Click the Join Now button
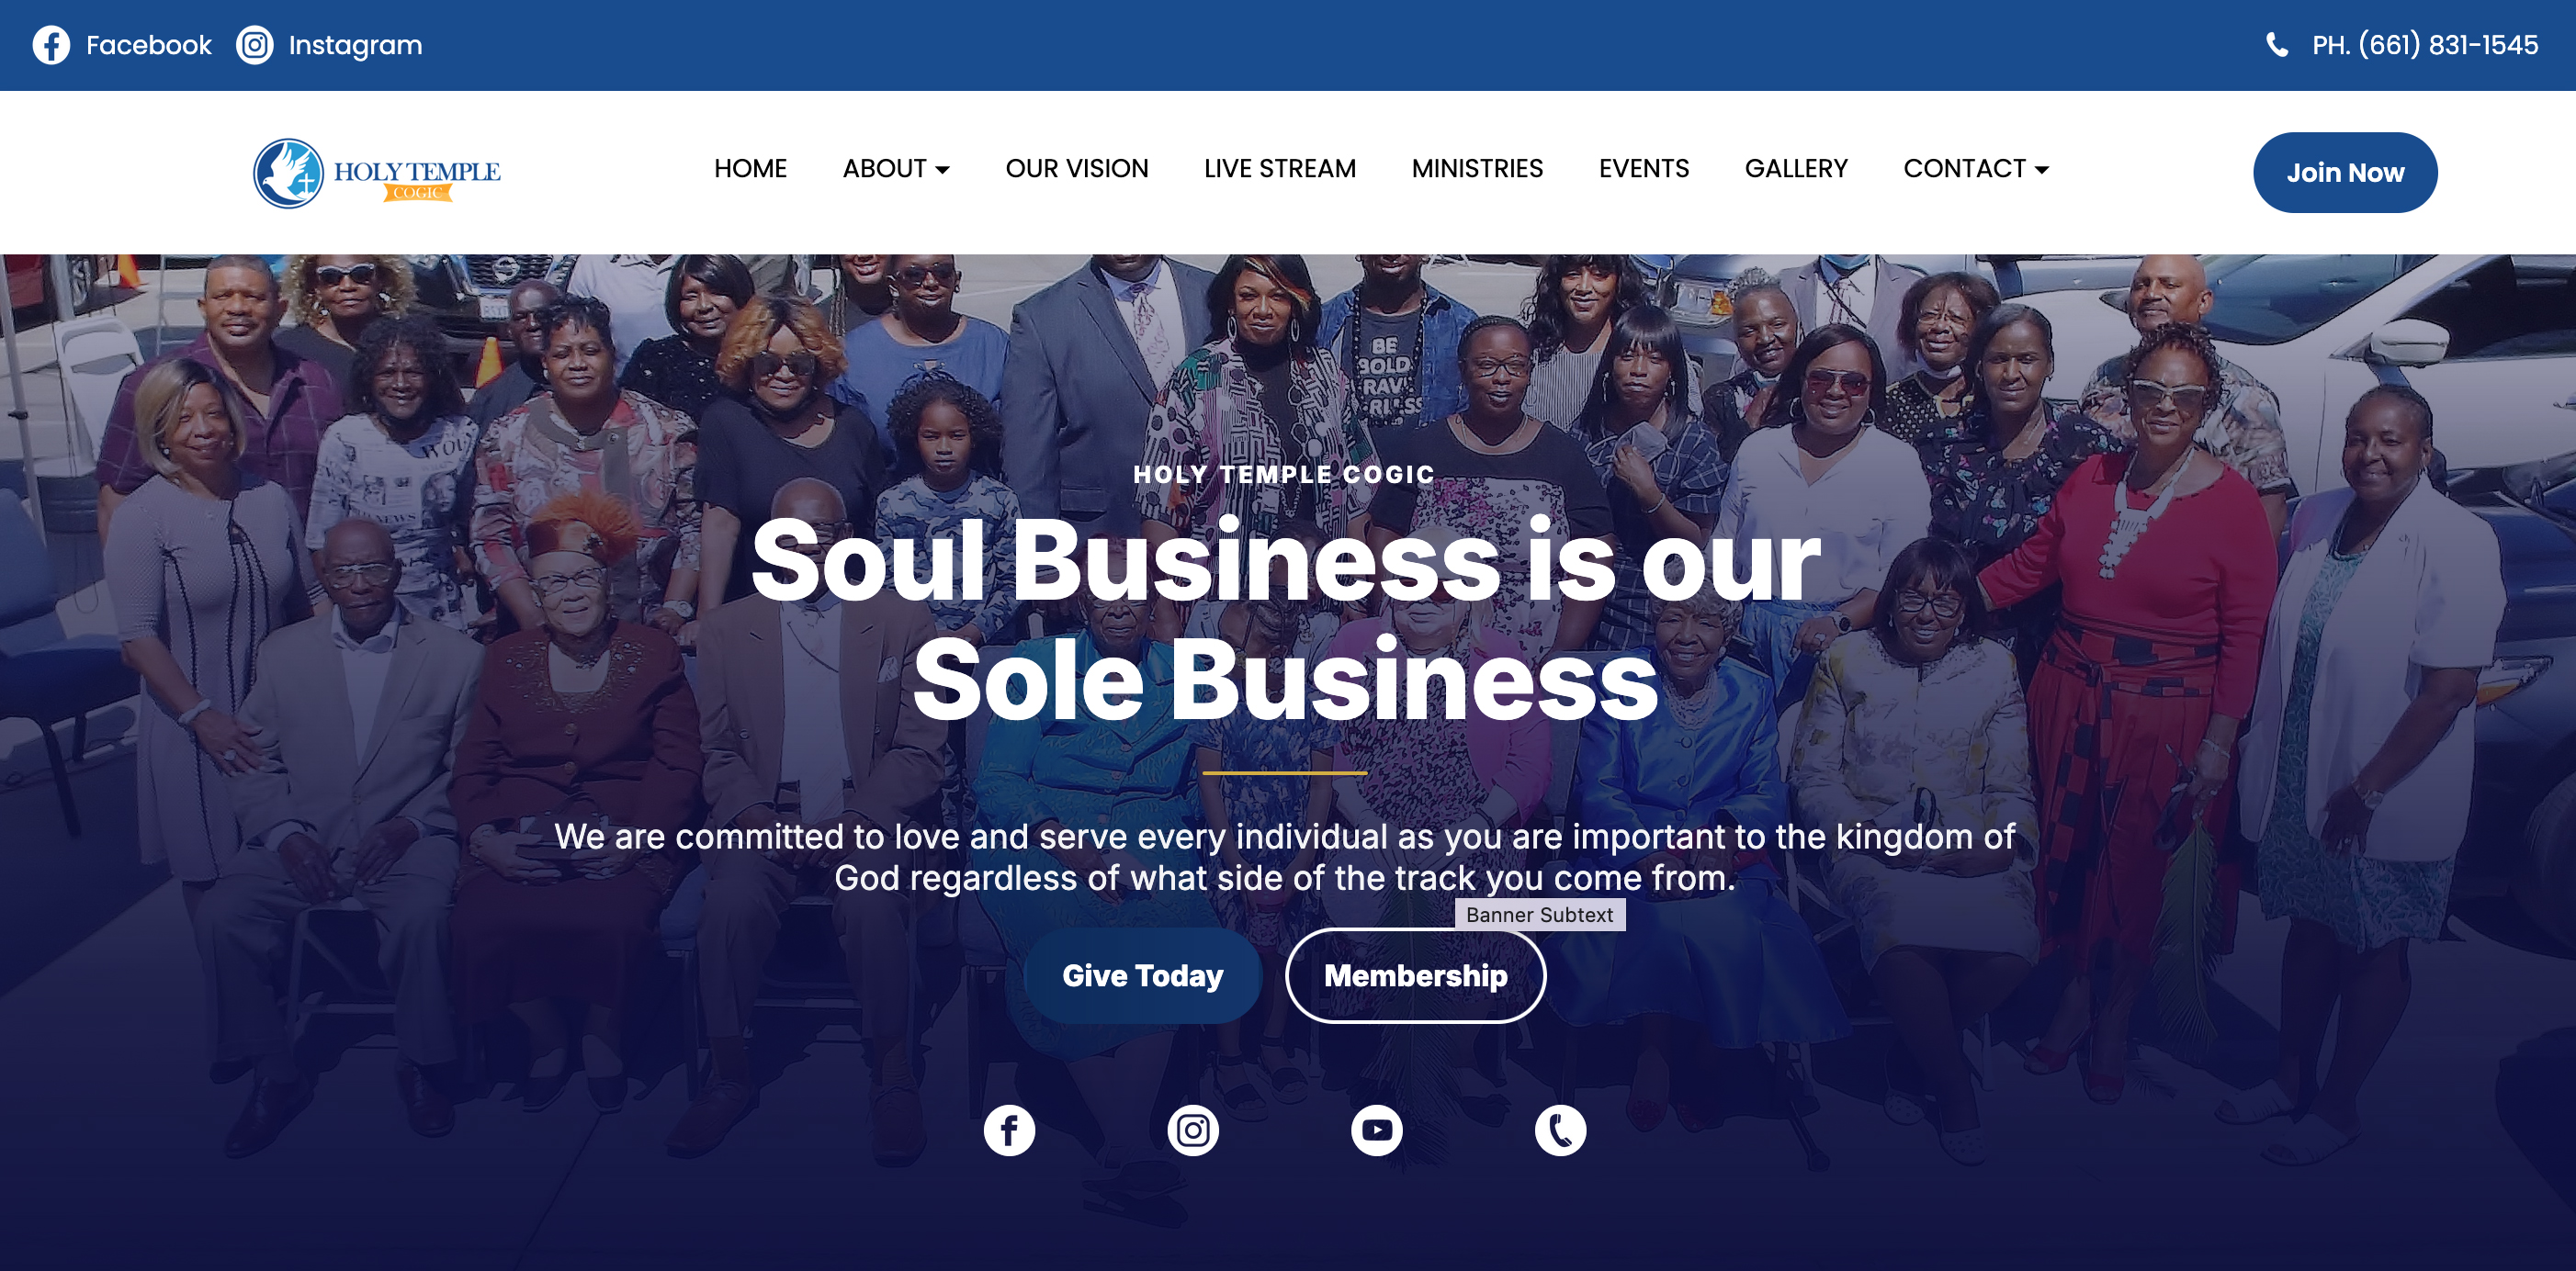The height and width of the screenshot is (1271, 2576). pyautogui.click(x=2345, y=173)
